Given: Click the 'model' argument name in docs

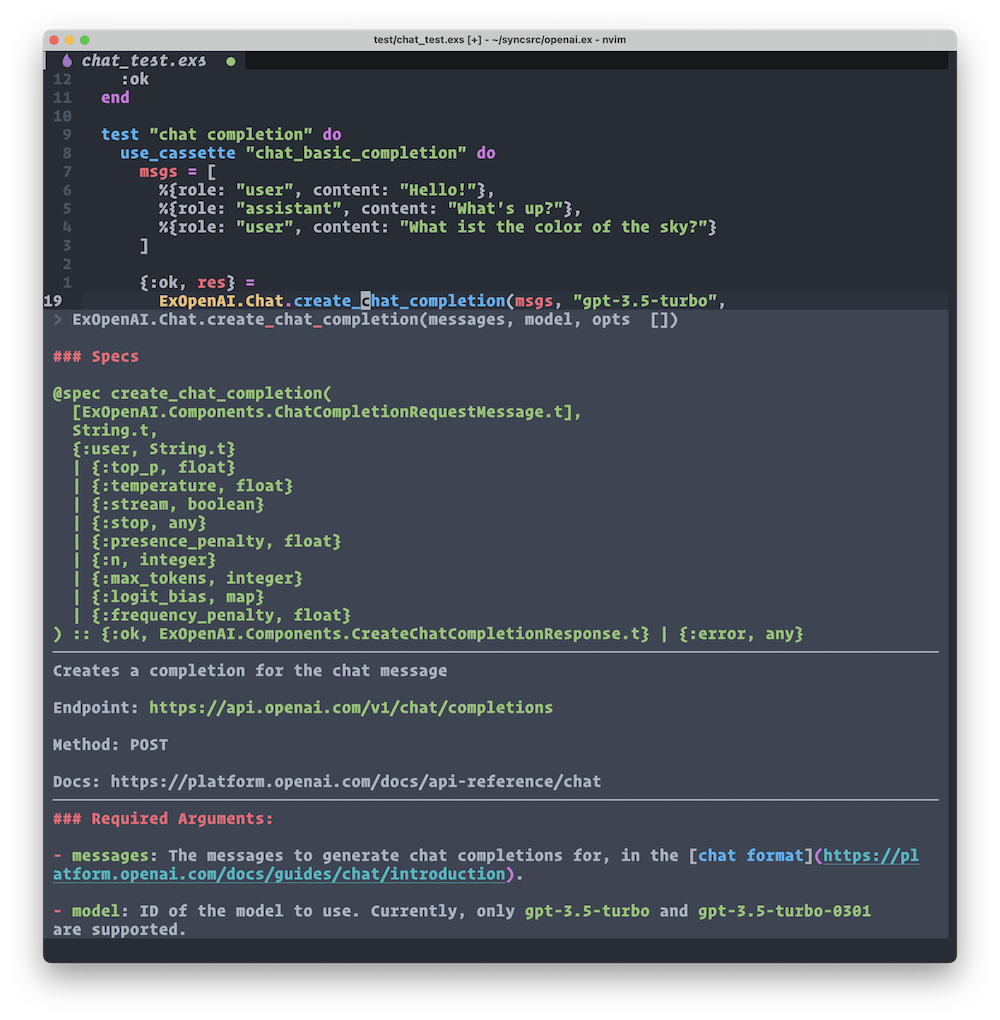Looking at the screenshot, I should (96, 911).
